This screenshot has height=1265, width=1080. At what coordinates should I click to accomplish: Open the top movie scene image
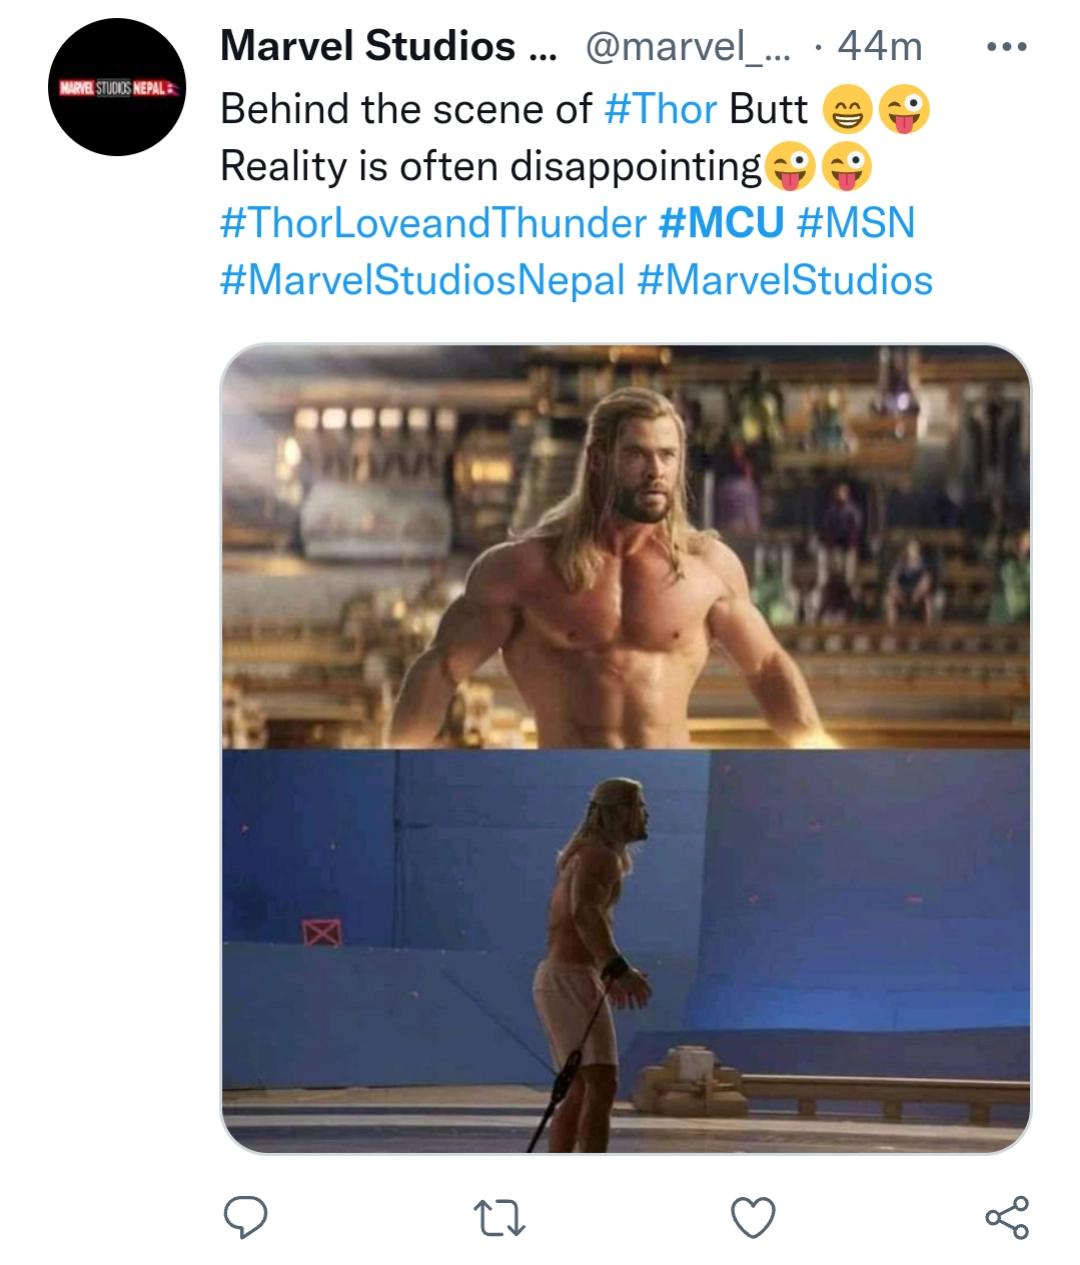625,546
